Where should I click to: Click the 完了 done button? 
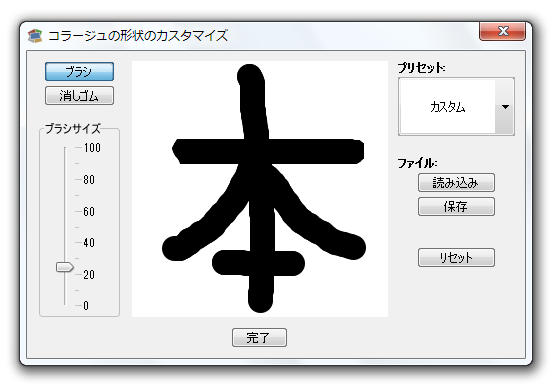coord(259,338)
